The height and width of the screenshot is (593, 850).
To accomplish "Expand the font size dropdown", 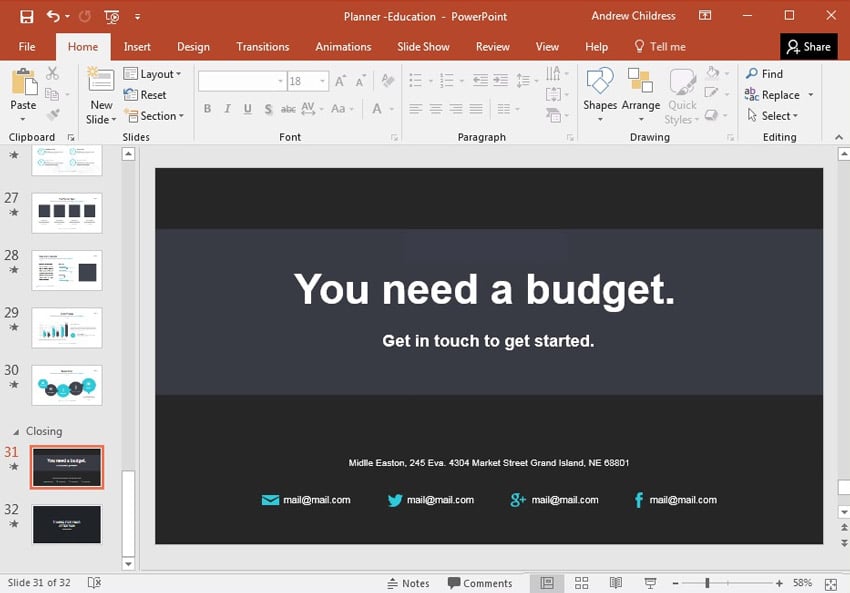I will point(322,81).
